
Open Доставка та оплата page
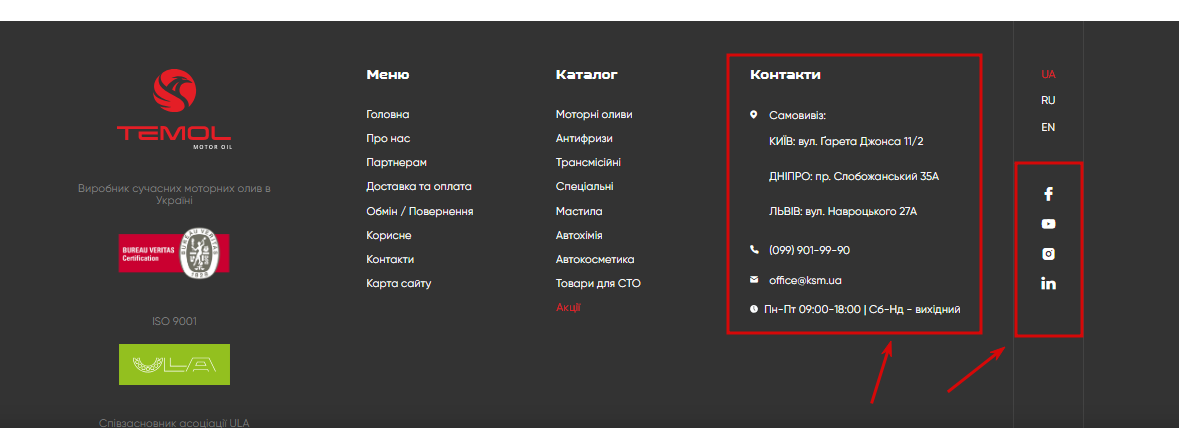tap(419, 187)
